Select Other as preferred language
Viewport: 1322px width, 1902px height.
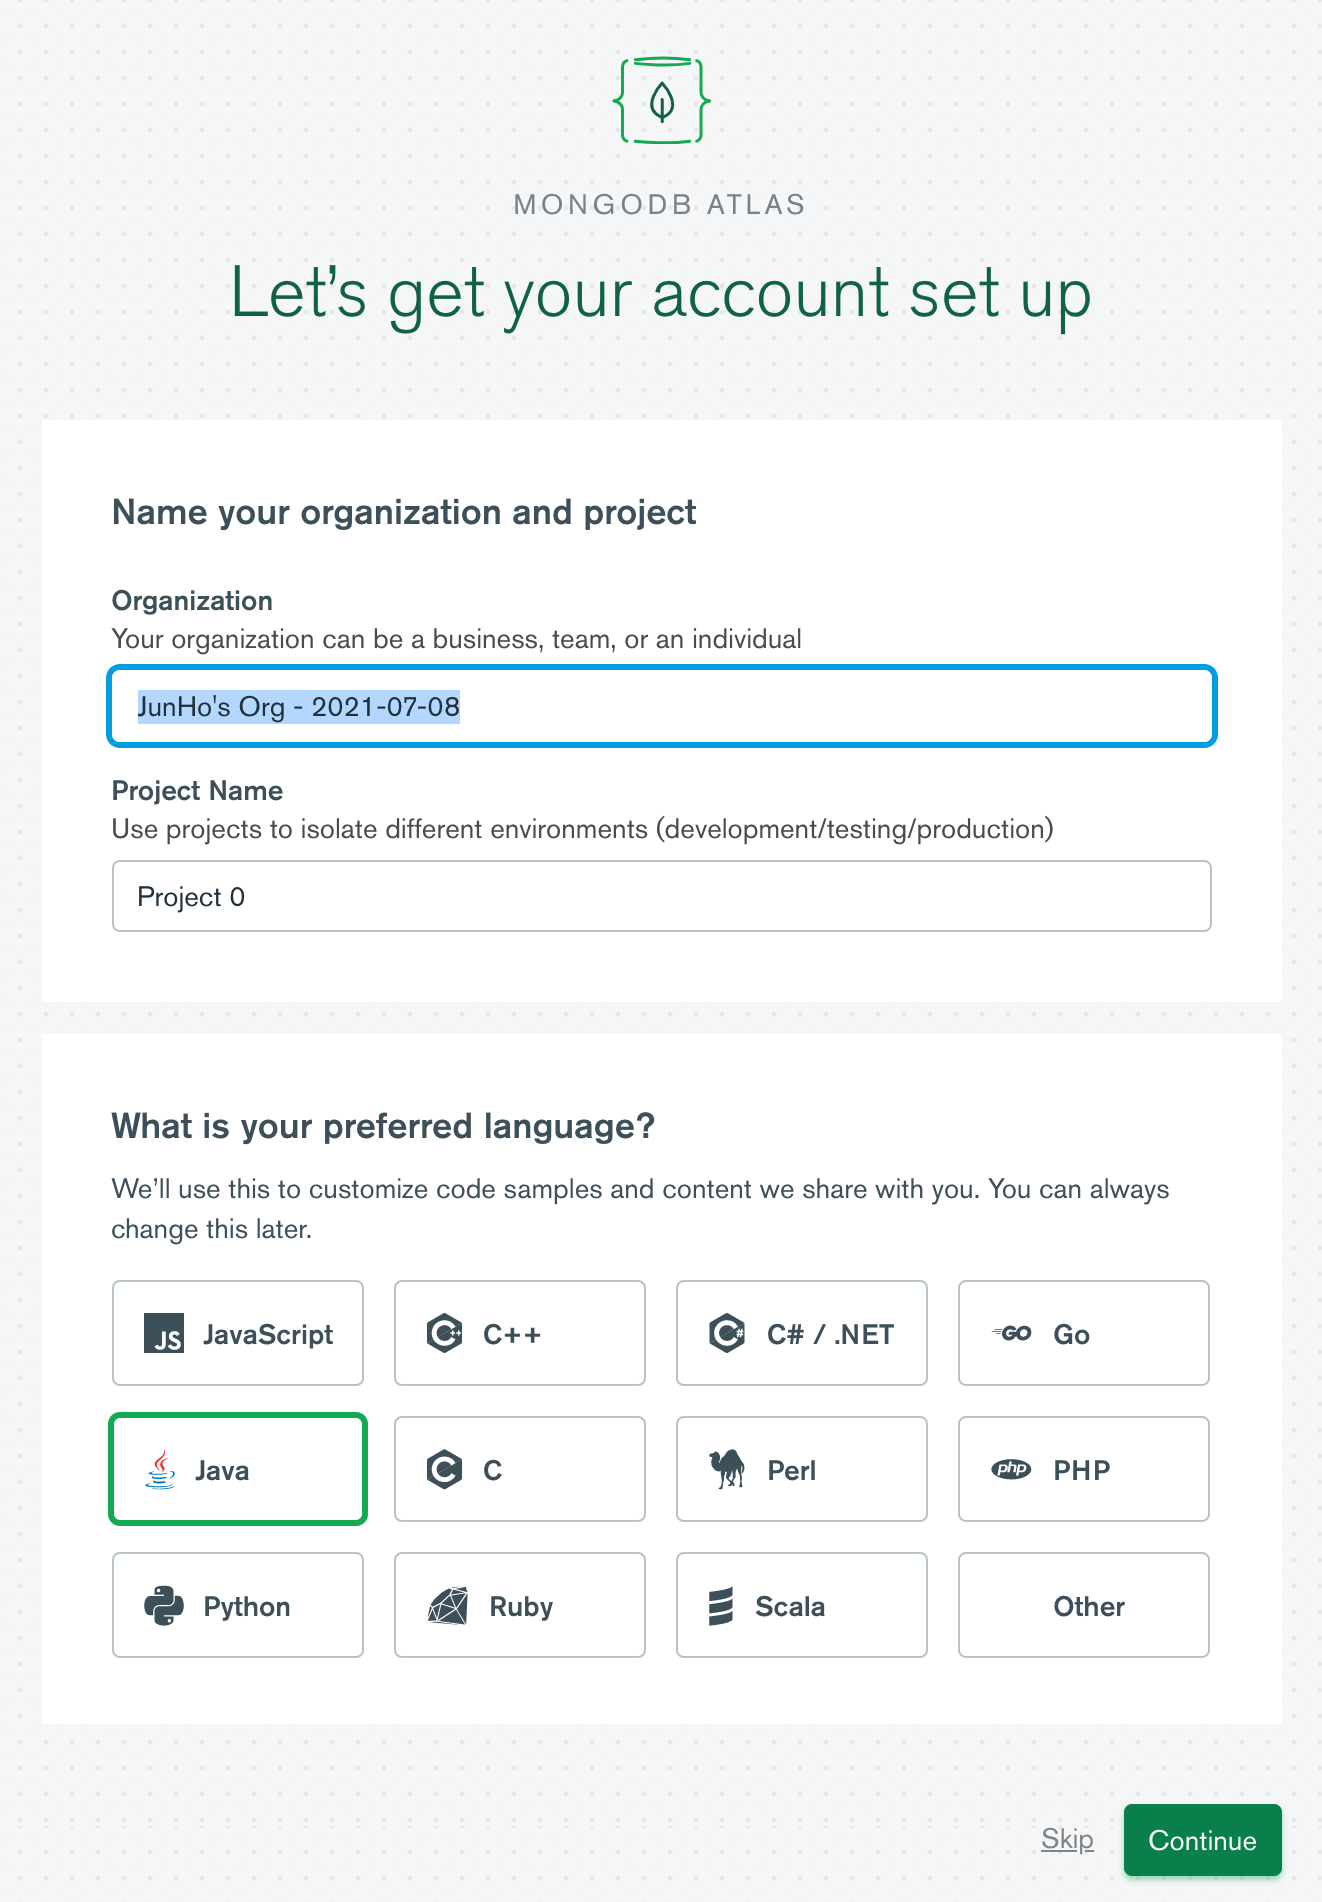click(x=1084, y=1605)
